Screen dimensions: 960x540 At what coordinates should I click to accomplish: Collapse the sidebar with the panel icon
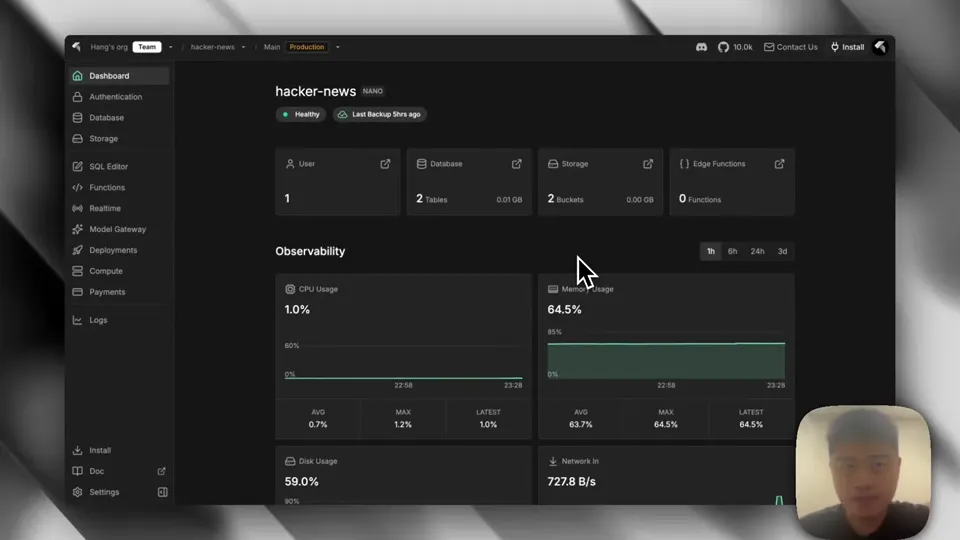[x=162, y=492]
